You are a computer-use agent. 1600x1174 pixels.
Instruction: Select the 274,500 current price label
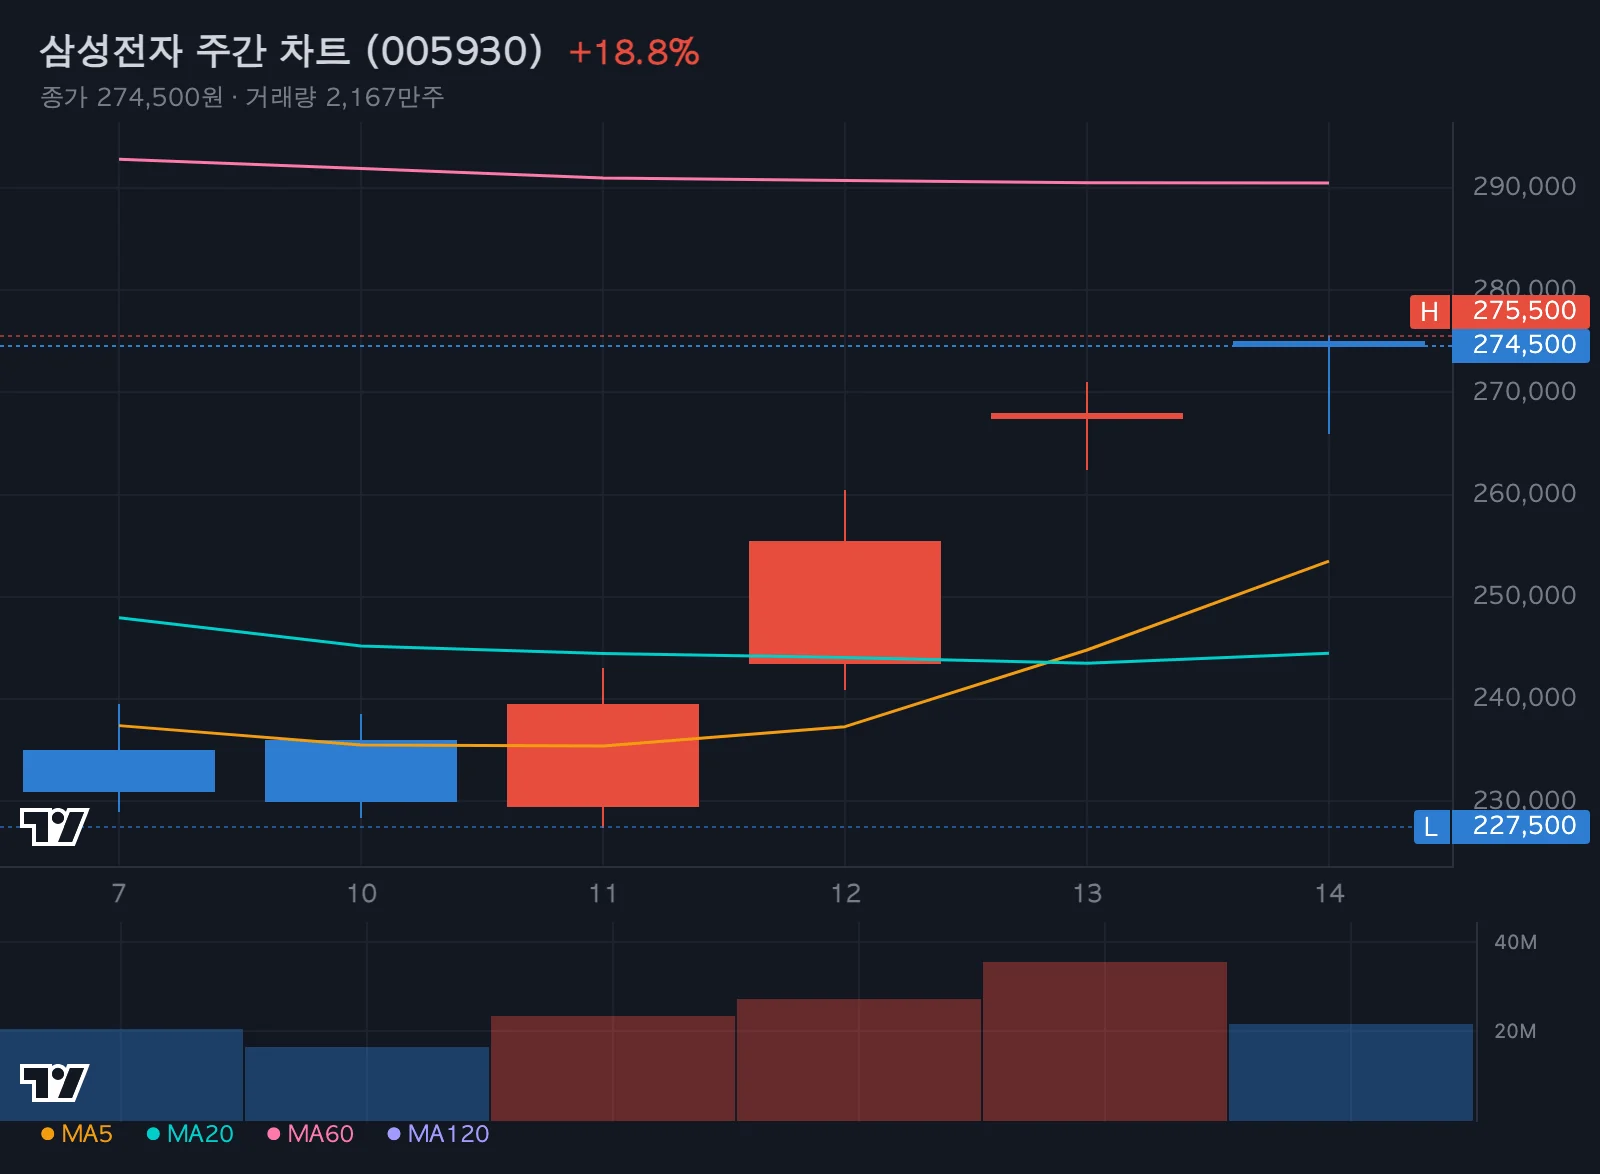click(1521, 346)
